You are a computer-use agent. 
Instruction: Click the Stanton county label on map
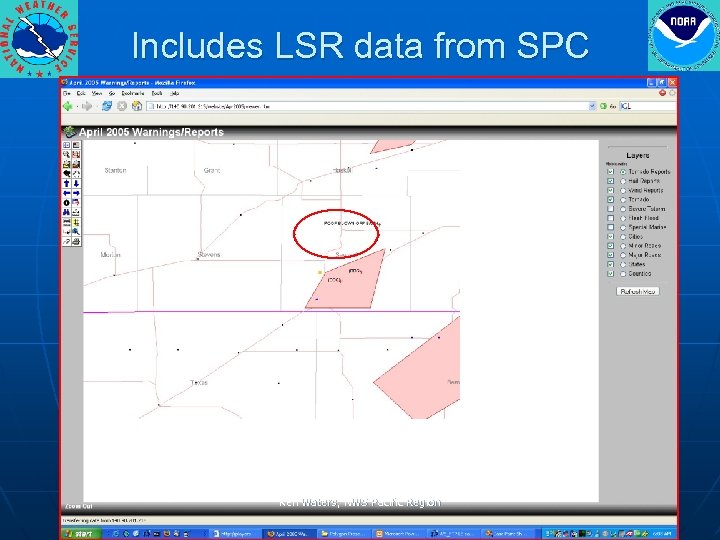pos(115,170)
